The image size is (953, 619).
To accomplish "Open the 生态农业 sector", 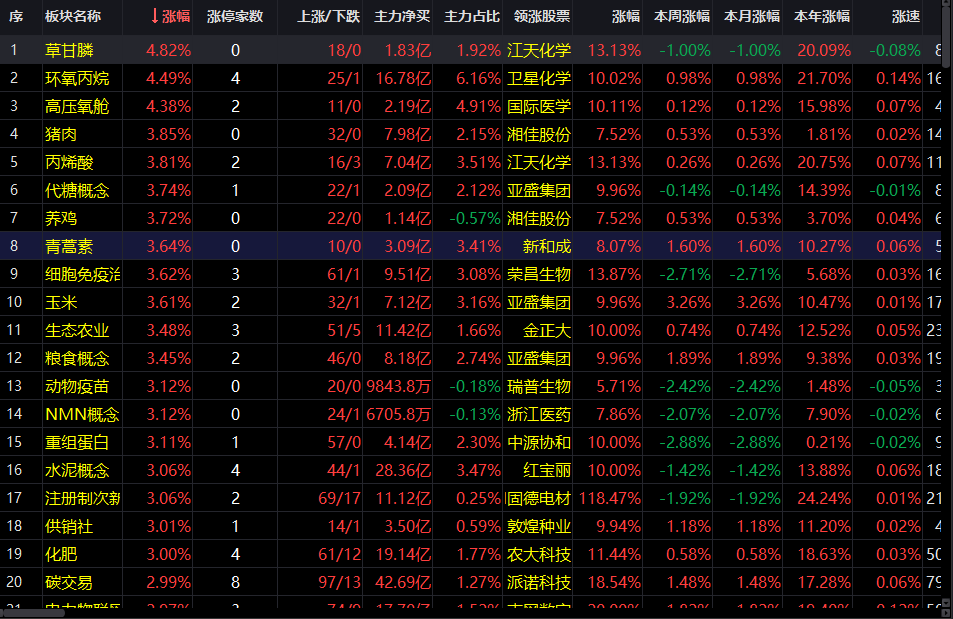I will [77, 330].
